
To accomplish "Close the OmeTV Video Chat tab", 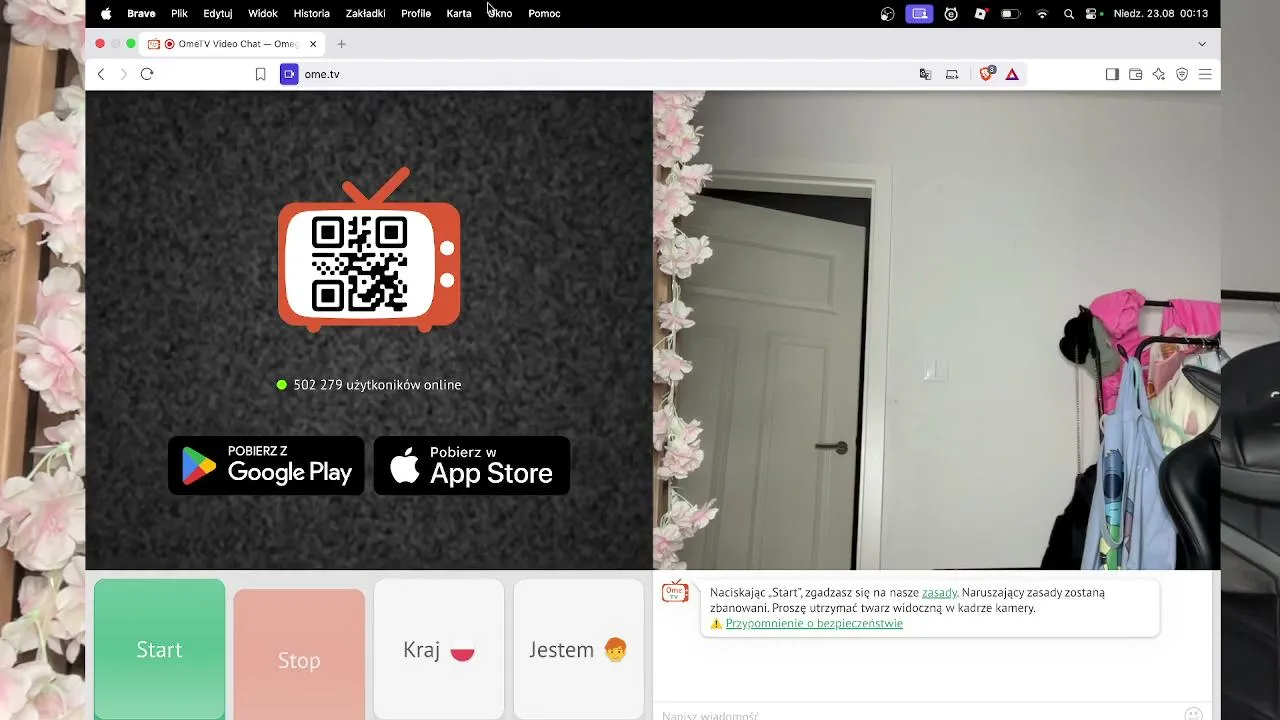I will (313, 44).
